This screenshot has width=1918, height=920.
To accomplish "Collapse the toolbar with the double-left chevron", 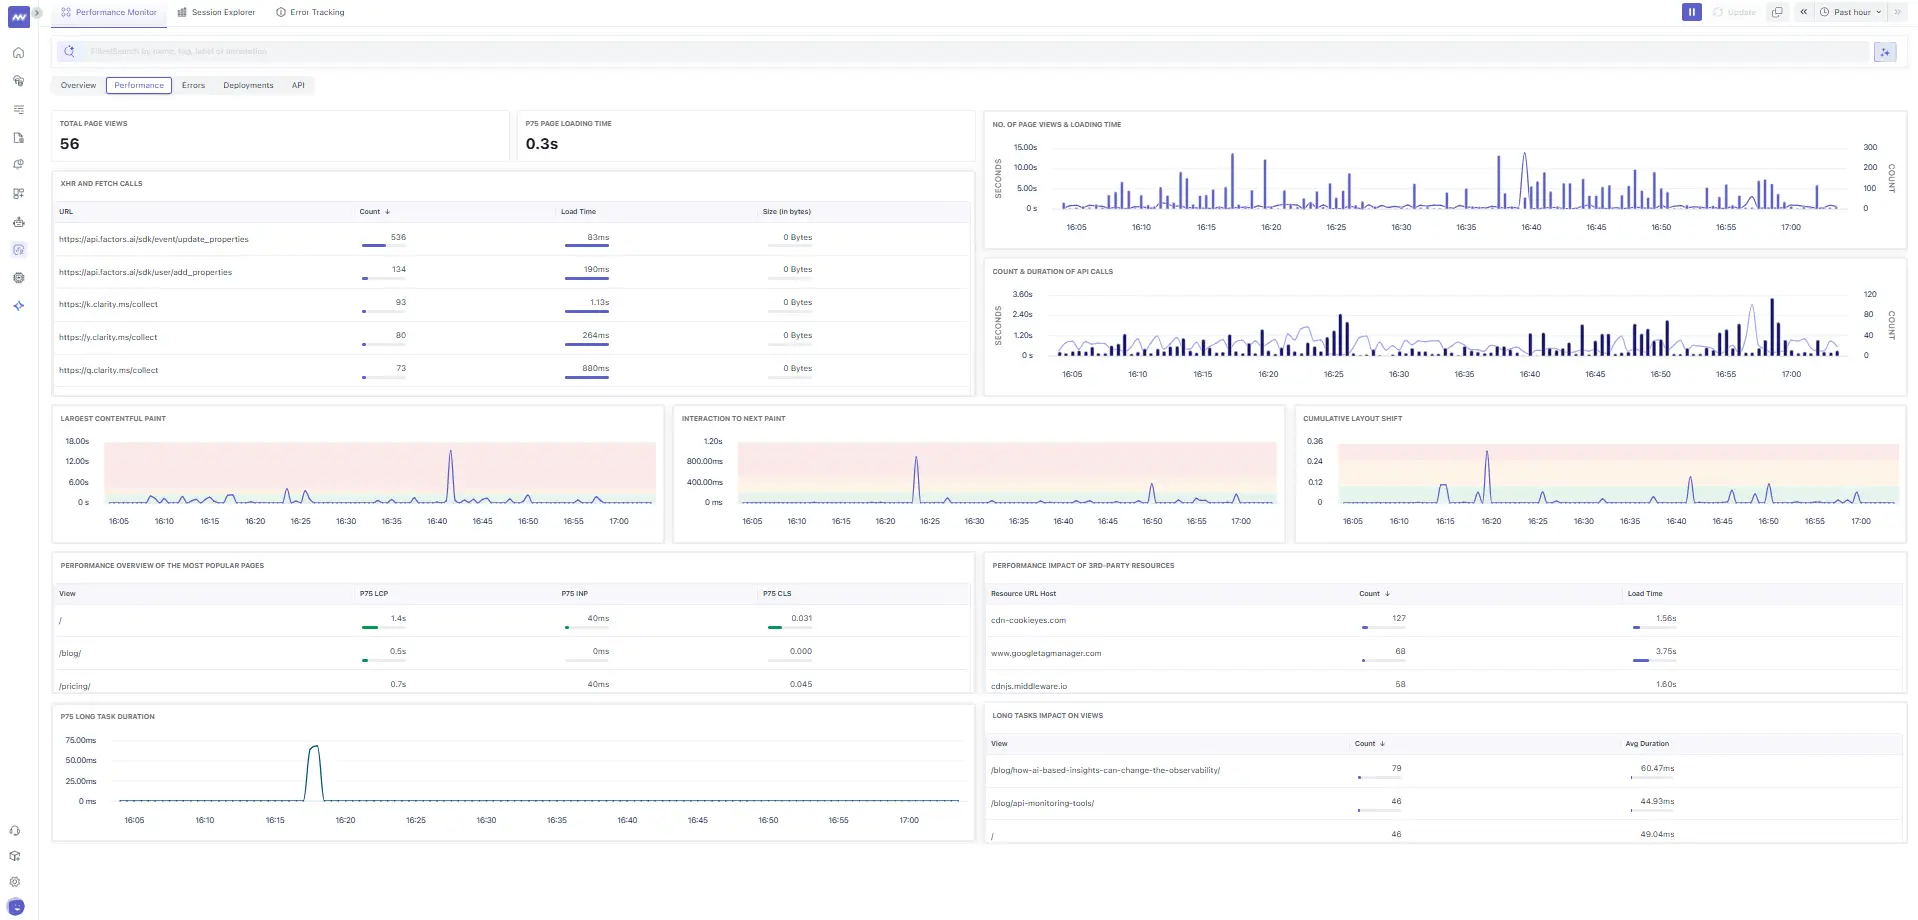I will pyautogui.click(x=1803, y=11).
